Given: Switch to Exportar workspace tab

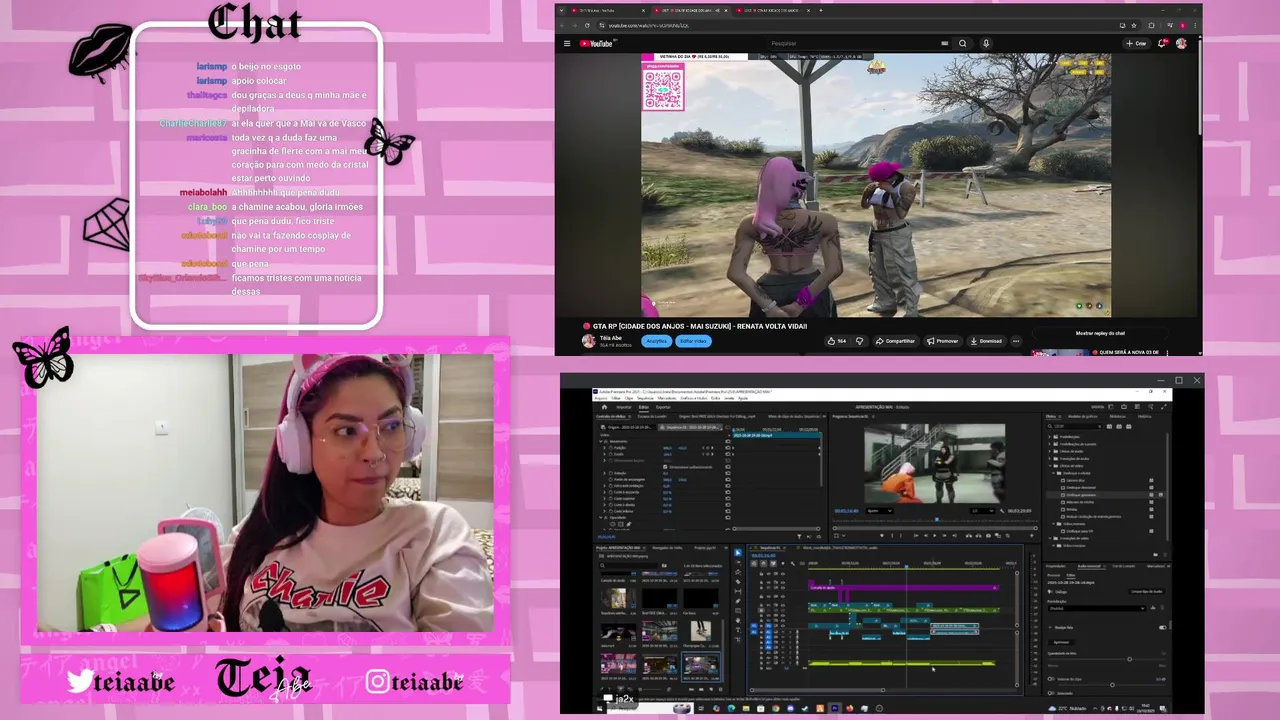Looking at the screenshot, I should [663, 407].
